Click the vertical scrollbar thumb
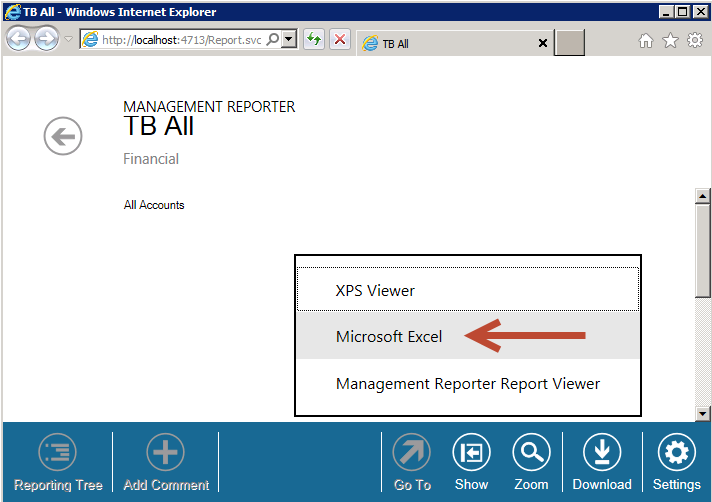 click(702, 251)
